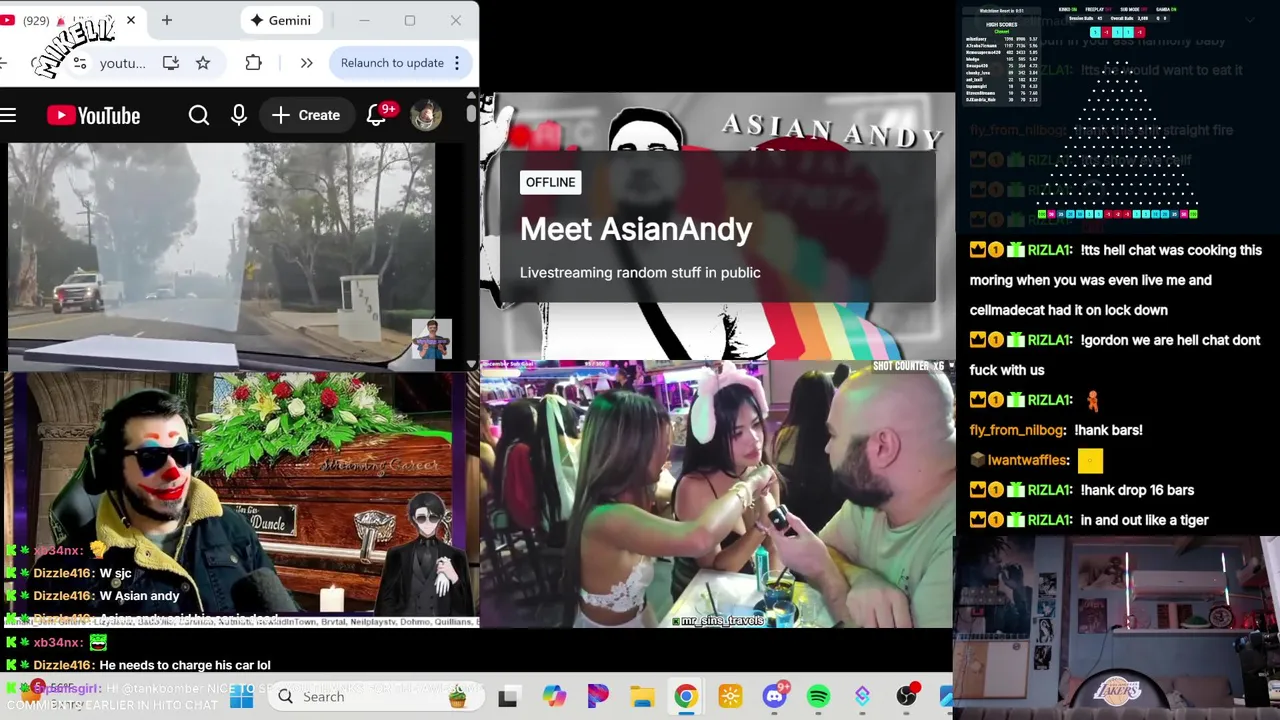
Task: Click RIZLA1 'in and out like a tiger'
Action: (x=1089, y=520)
